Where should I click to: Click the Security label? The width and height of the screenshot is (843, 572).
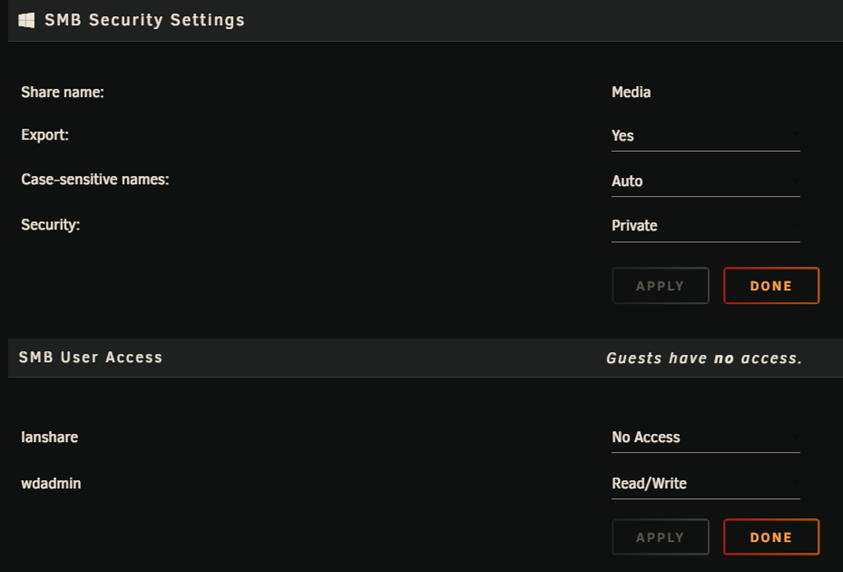tap(50, 225)
